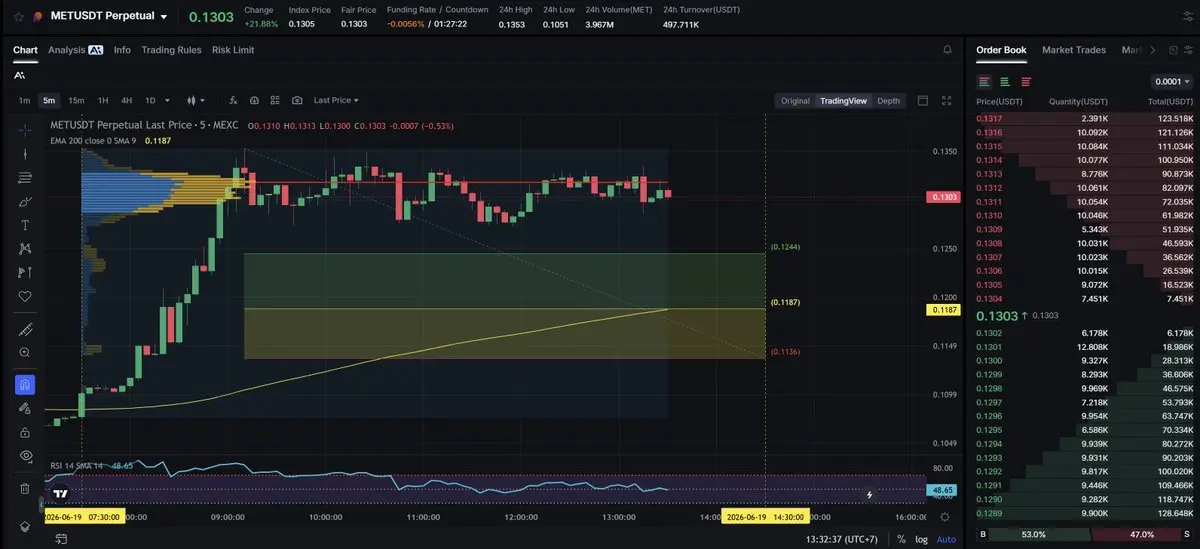Toggle hide all drawings eye icon
Screen dimensions: 1200x549
point(25,456)
